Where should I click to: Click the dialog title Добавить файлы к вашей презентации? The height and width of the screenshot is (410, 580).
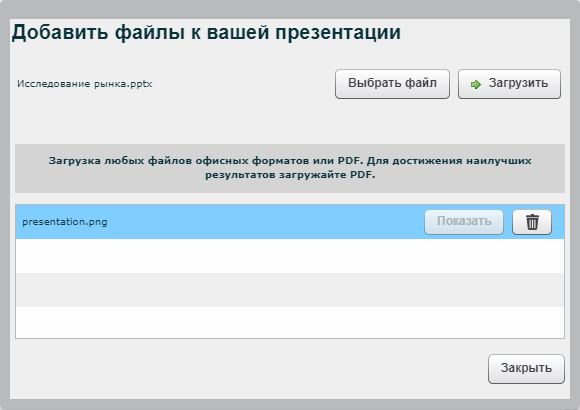click(206, 32)
